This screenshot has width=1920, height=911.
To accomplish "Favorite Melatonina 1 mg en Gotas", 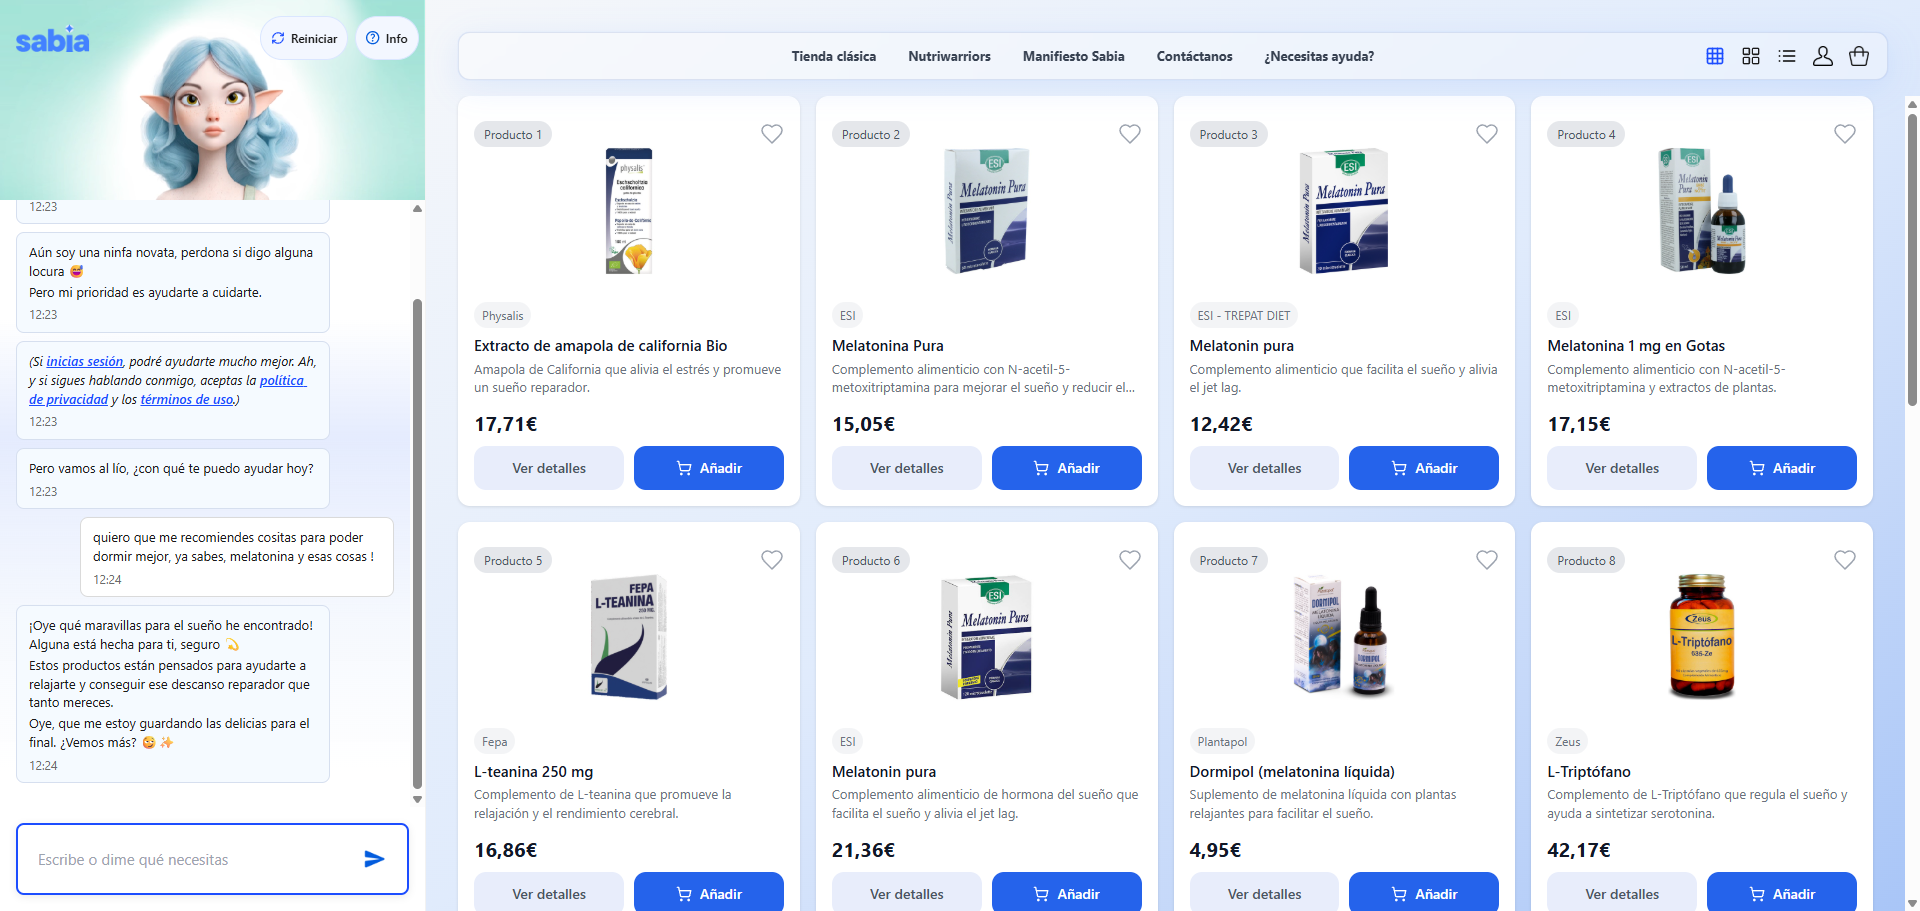I will point(1845,134).
